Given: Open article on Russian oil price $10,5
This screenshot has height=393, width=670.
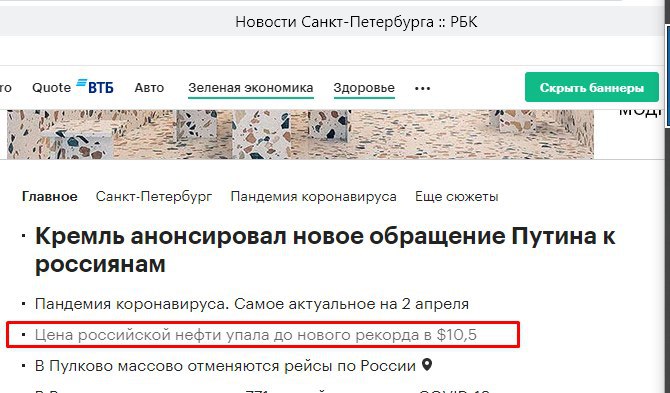Looking at the screenshot, I should click(x=256, y=334).
